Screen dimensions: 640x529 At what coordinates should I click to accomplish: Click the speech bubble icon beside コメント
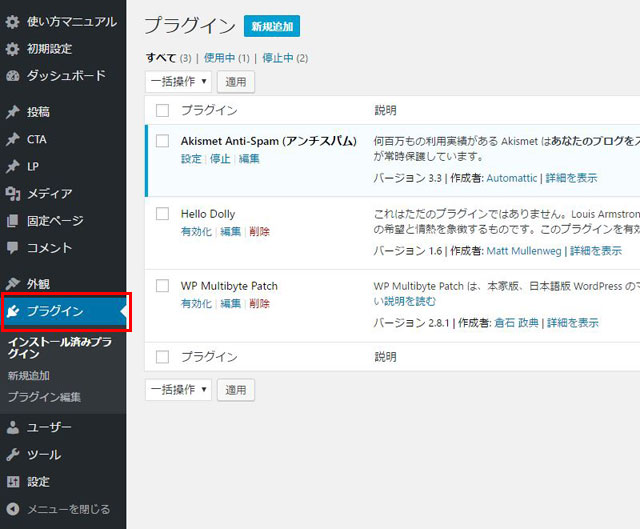13,248
